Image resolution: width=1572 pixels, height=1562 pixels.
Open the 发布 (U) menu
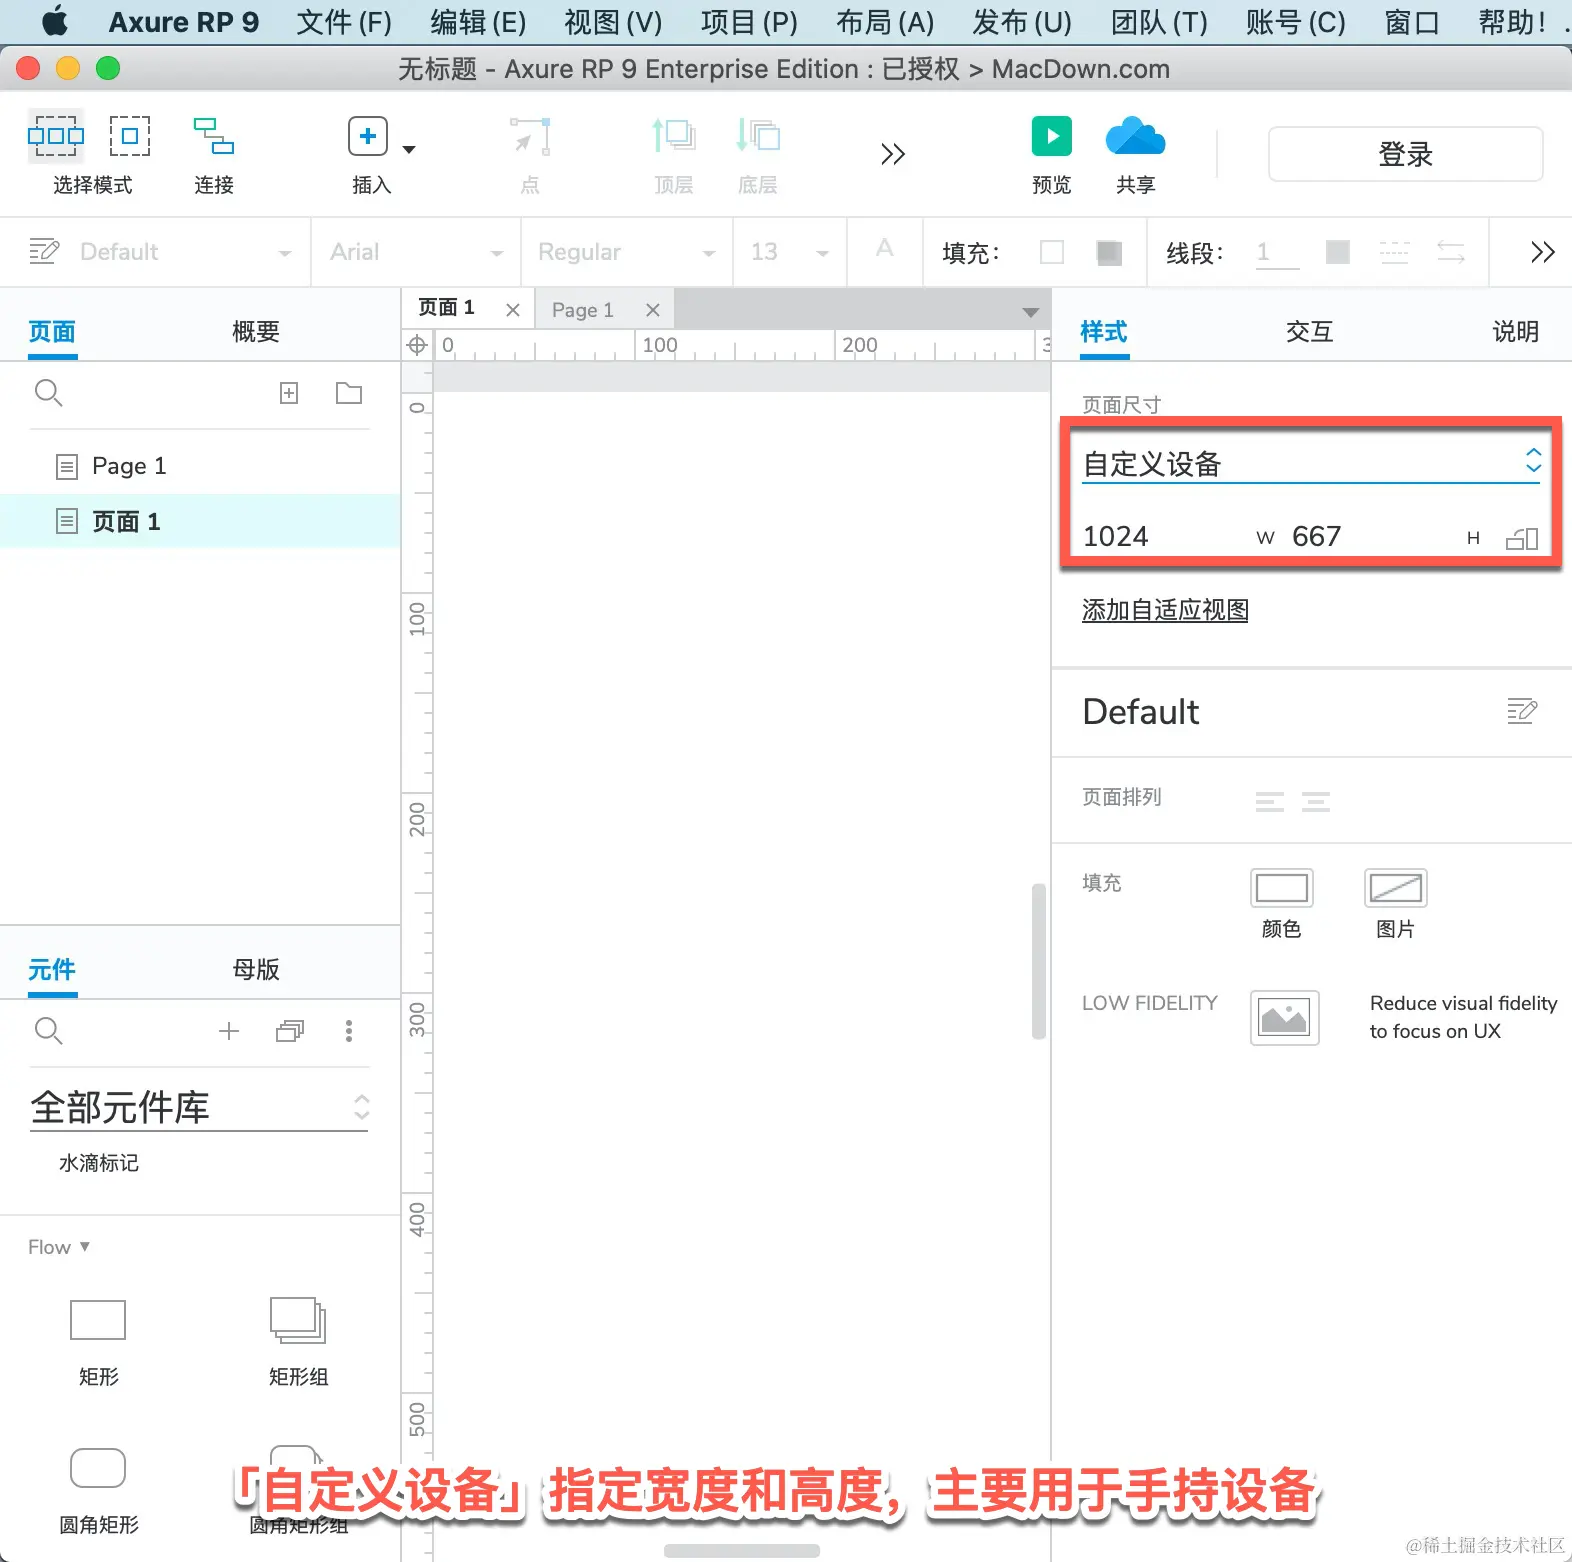1021,22
